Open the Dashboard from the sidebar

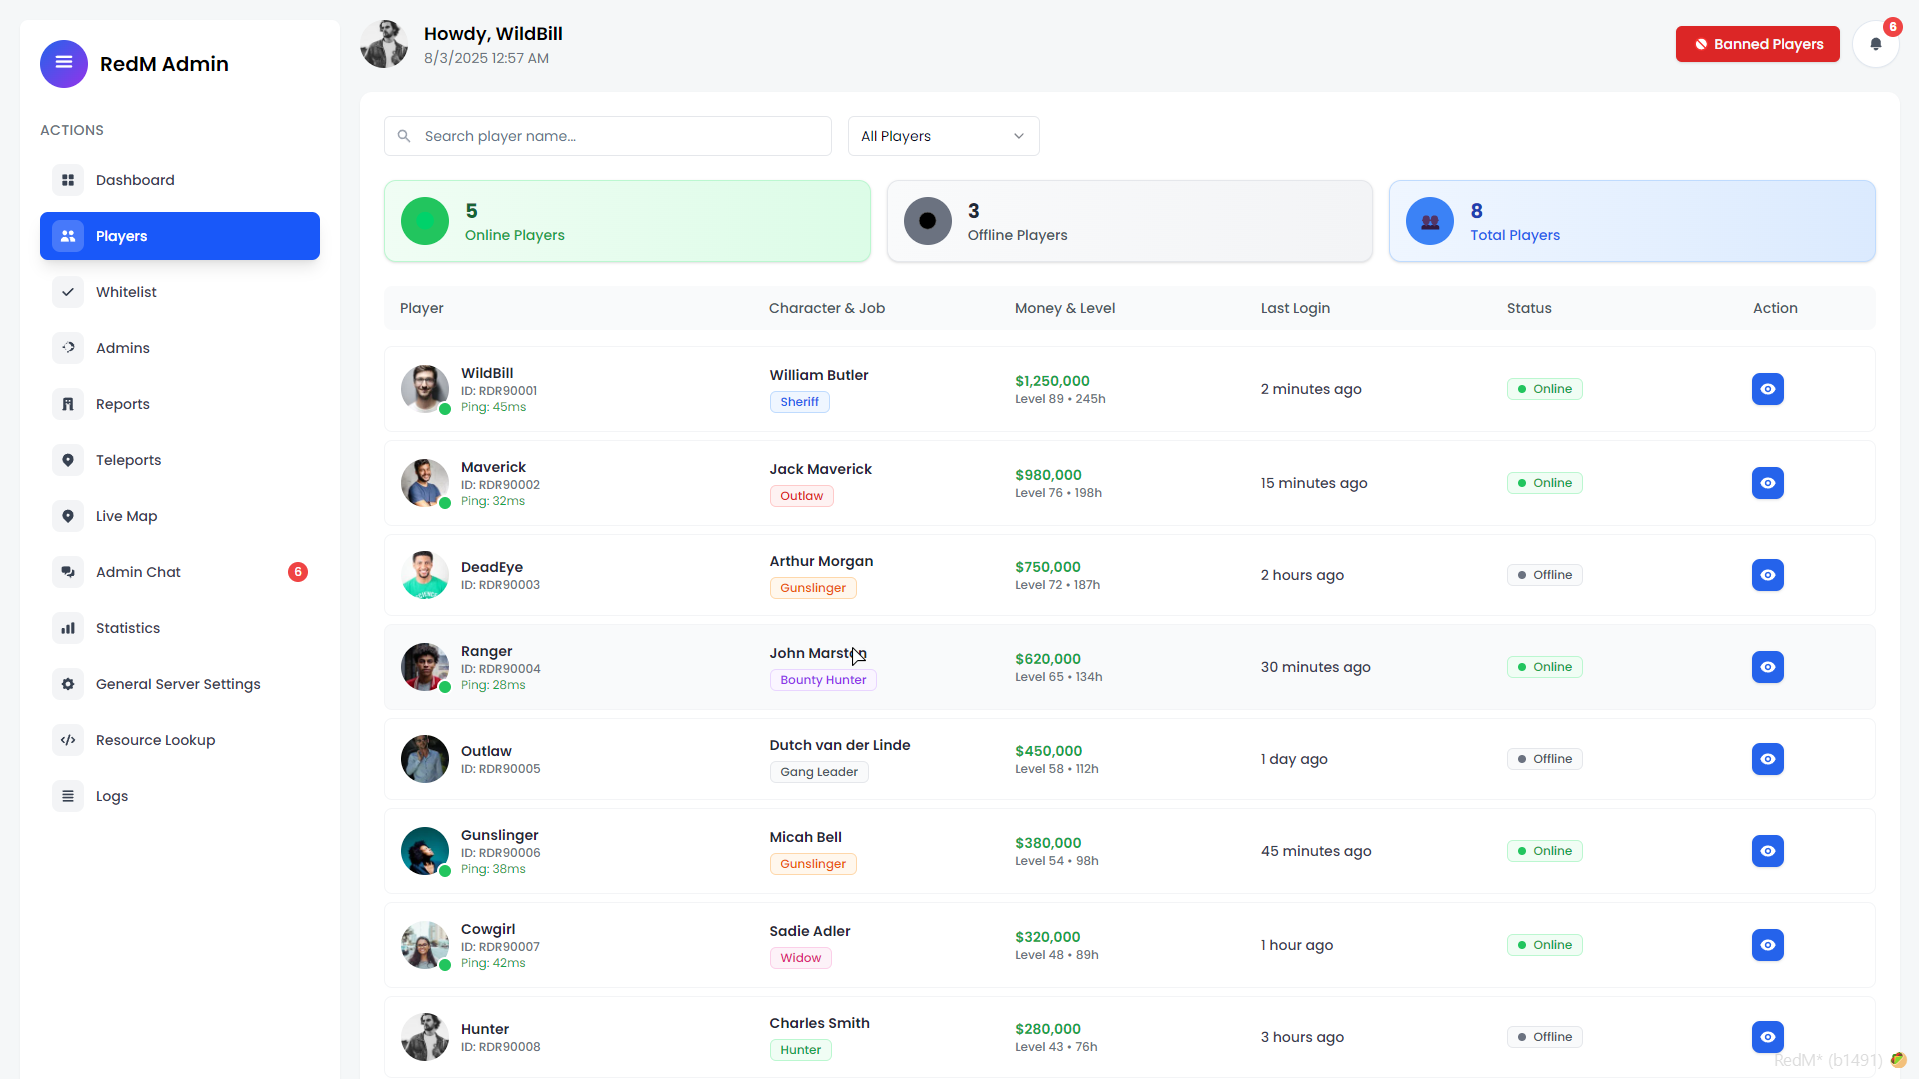(67, 180)
